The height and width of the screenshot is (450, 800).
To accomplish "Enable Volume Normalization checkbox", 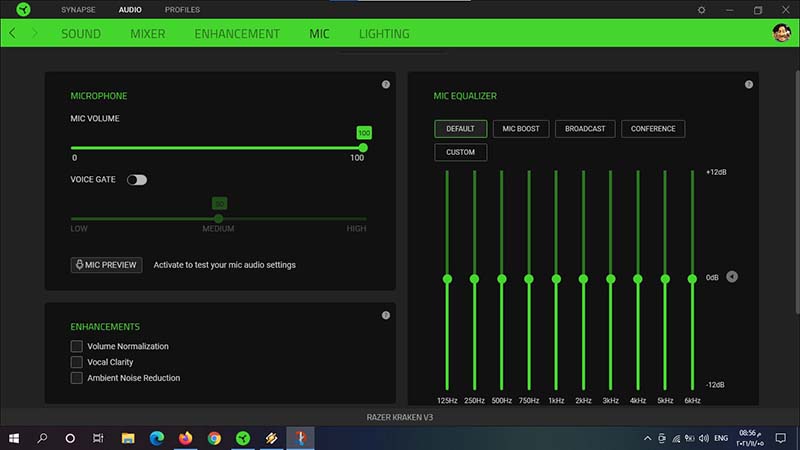I will 77,346.
